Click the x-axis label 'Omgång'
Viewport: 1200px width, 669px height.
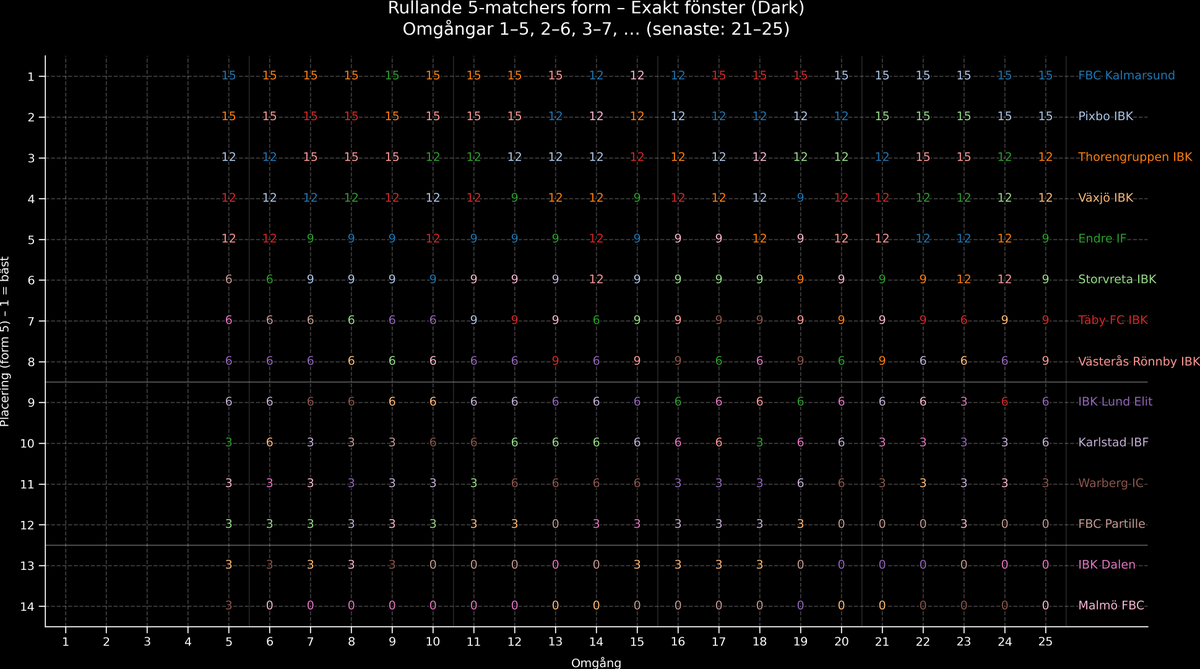click(596, 662)
